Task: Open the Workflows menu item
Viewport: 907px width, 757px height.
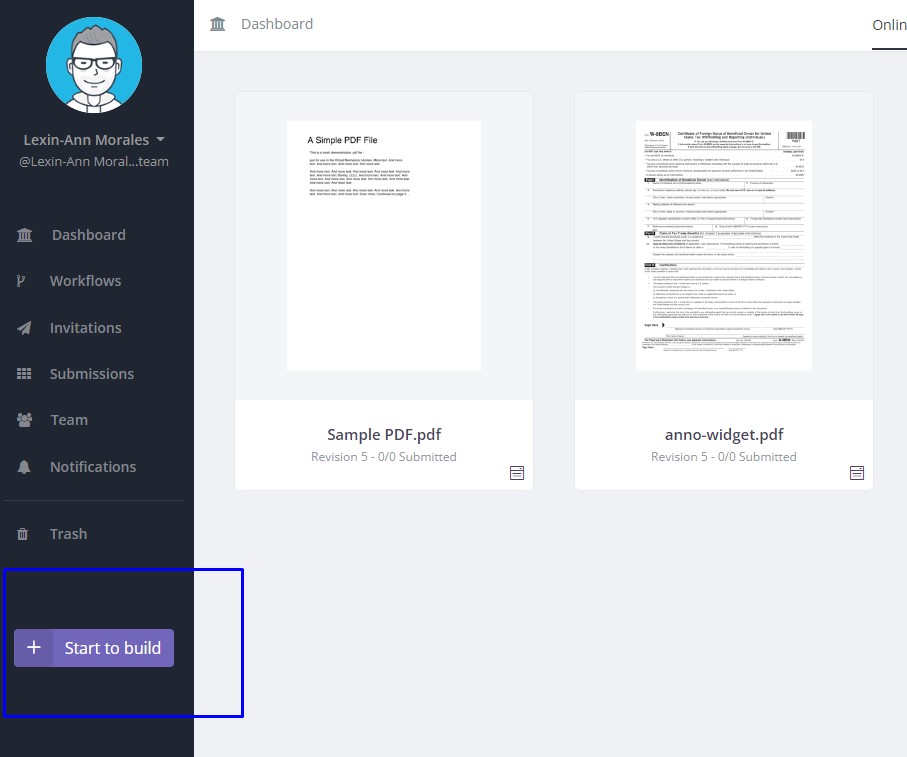Action: click(85, 281)
